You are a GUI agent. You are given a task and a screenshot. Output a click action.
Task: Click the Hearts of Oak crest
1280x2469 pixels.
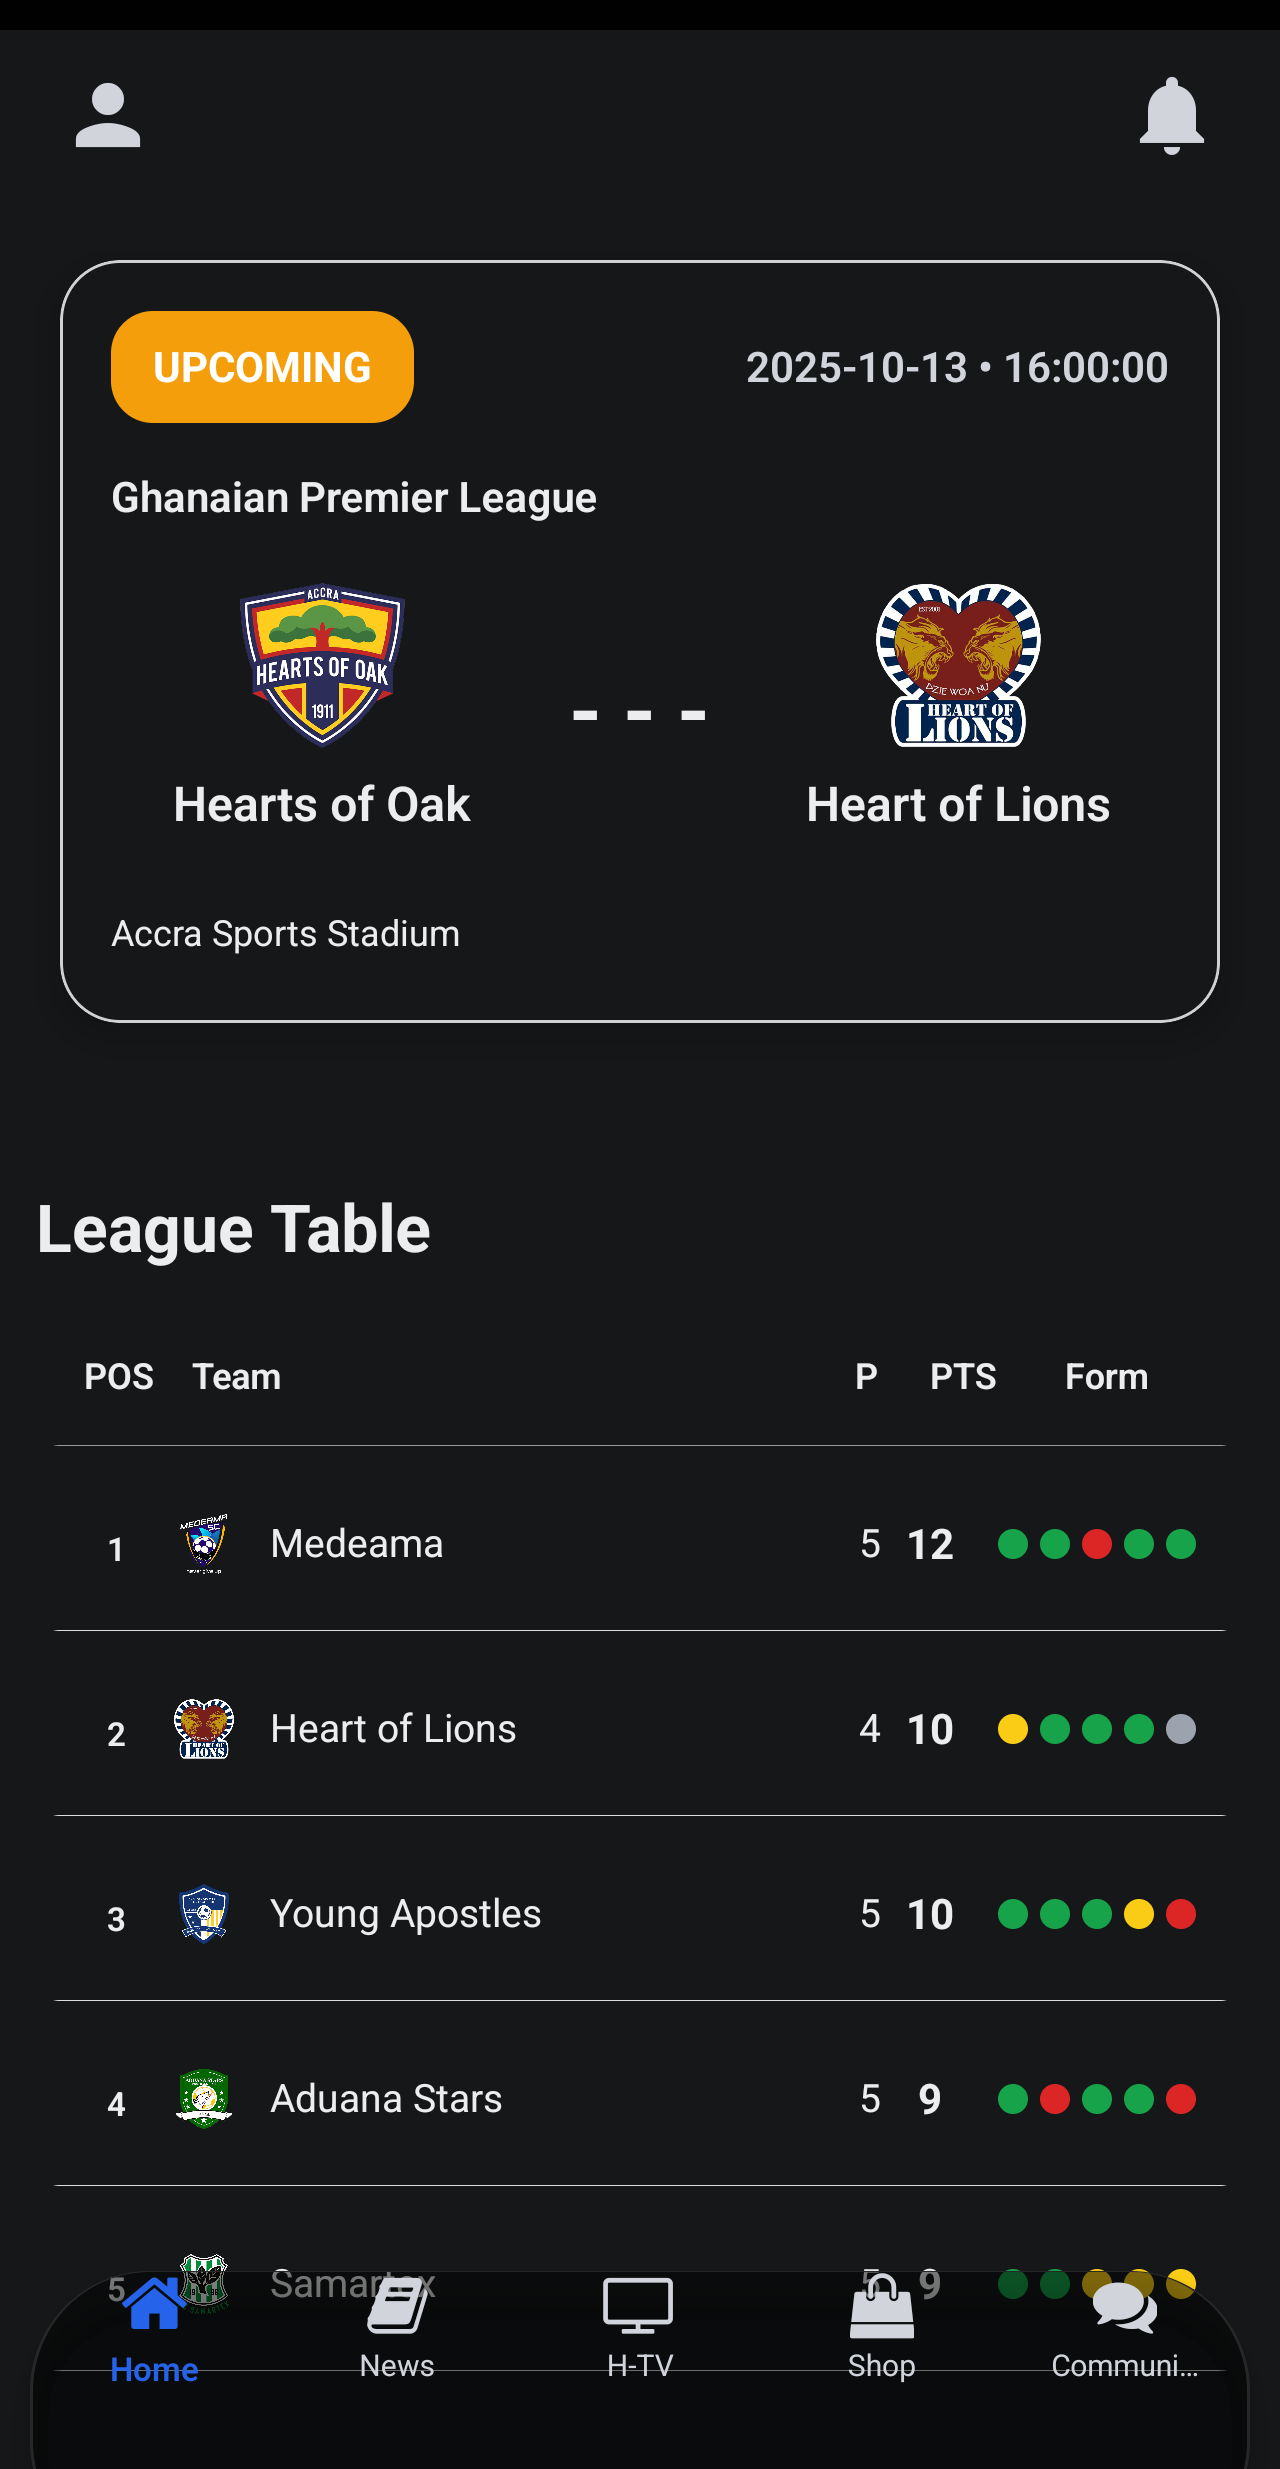[322, 665]
